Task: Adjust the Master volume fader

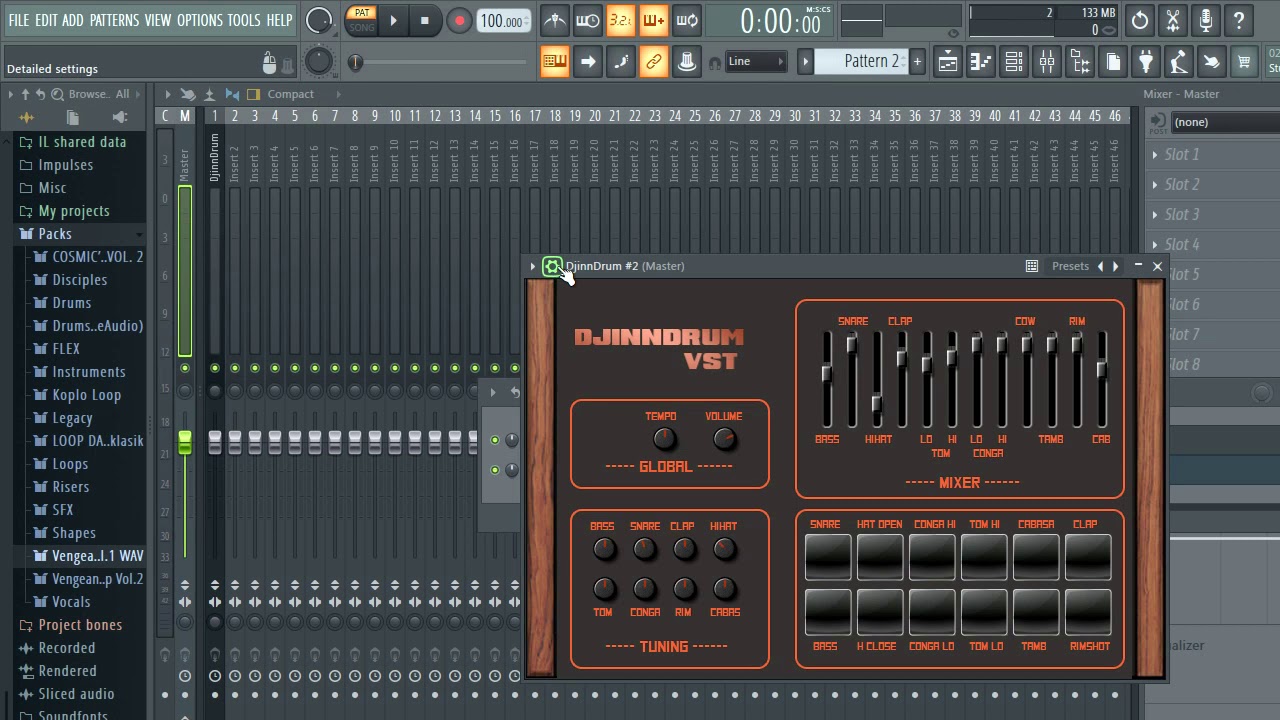Action: [x=185, y=444]
